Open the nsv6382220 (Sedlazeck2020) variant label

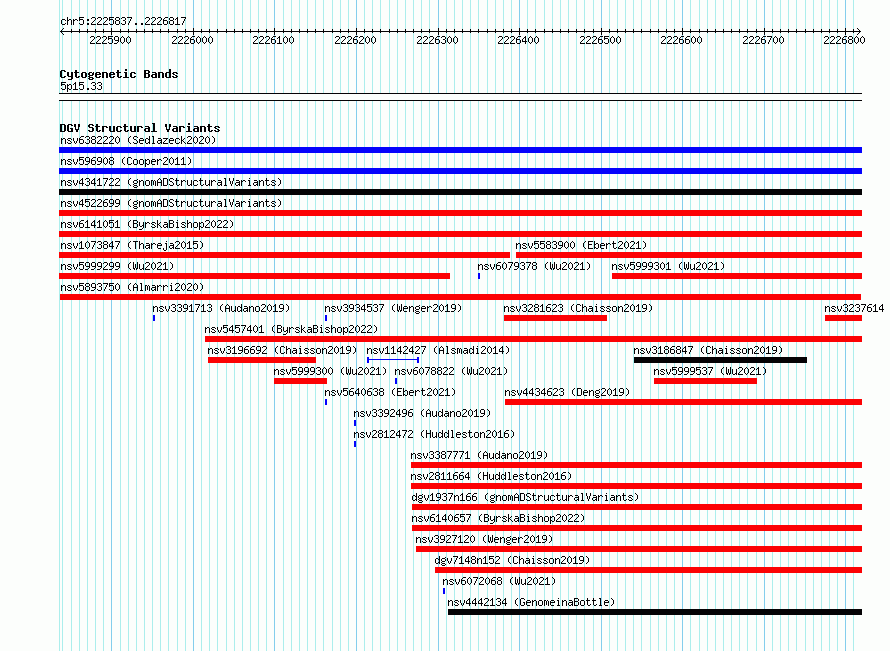[x=138, y=140]
